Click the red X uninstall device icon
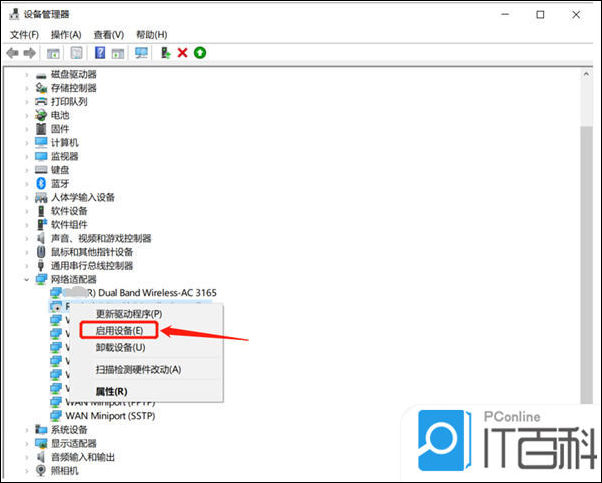The image size is (602, 483). tap(182, 53)
